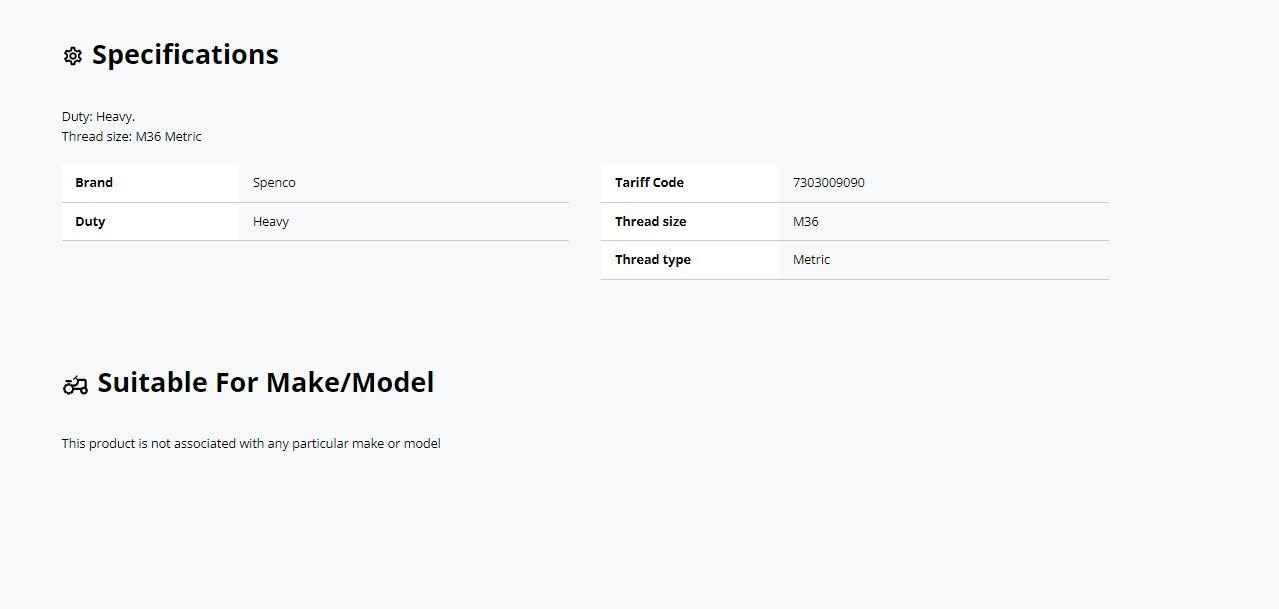
Task: Click the Spenco brand value
Action: point(274,183)
